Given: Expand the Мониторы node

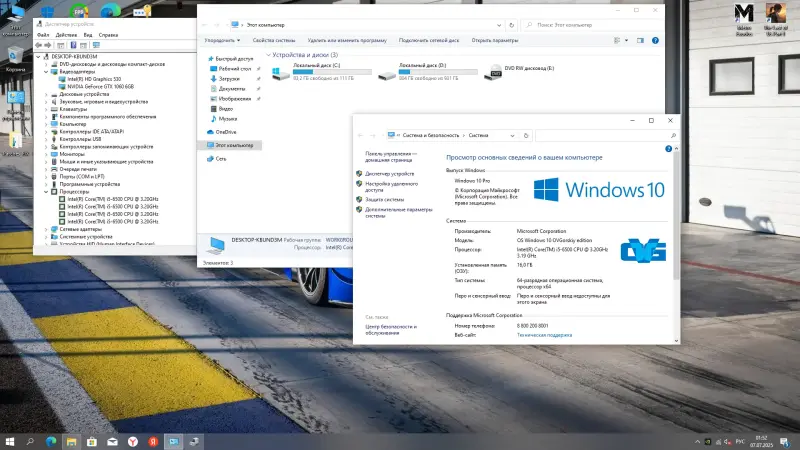Looking at the screenshot, I should 46,154.
